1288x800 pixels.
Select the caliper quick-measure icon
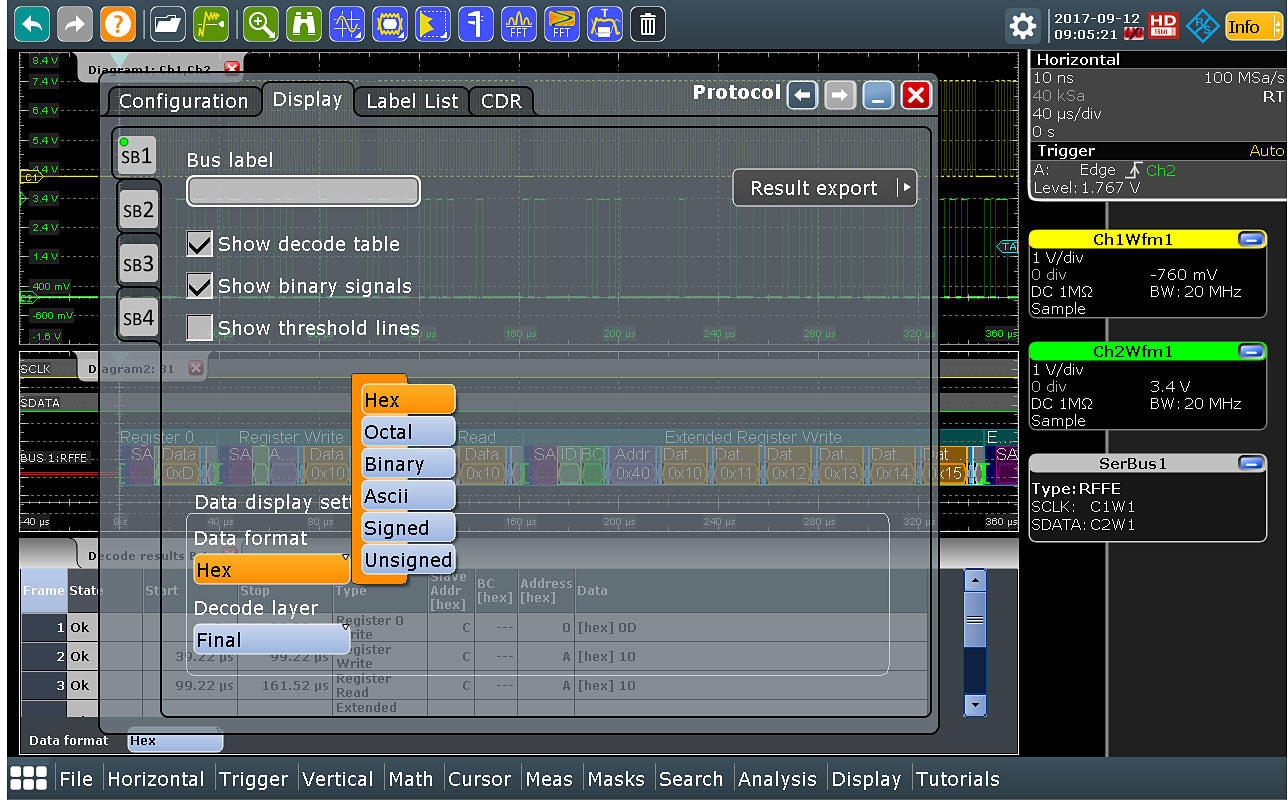(x=475, y=23)
